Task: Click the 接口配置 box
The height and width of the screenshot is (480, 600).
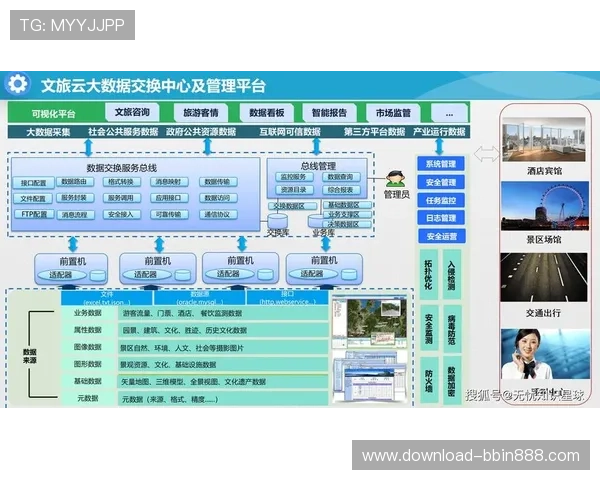Action: [33, 183]
